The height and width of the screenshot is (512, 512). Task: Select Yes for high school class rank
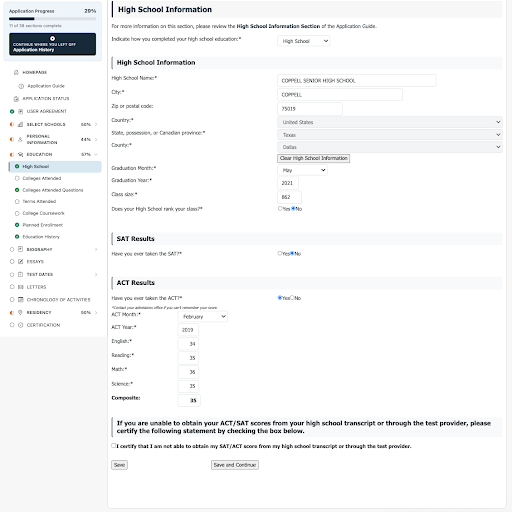(x=280, y=209)
